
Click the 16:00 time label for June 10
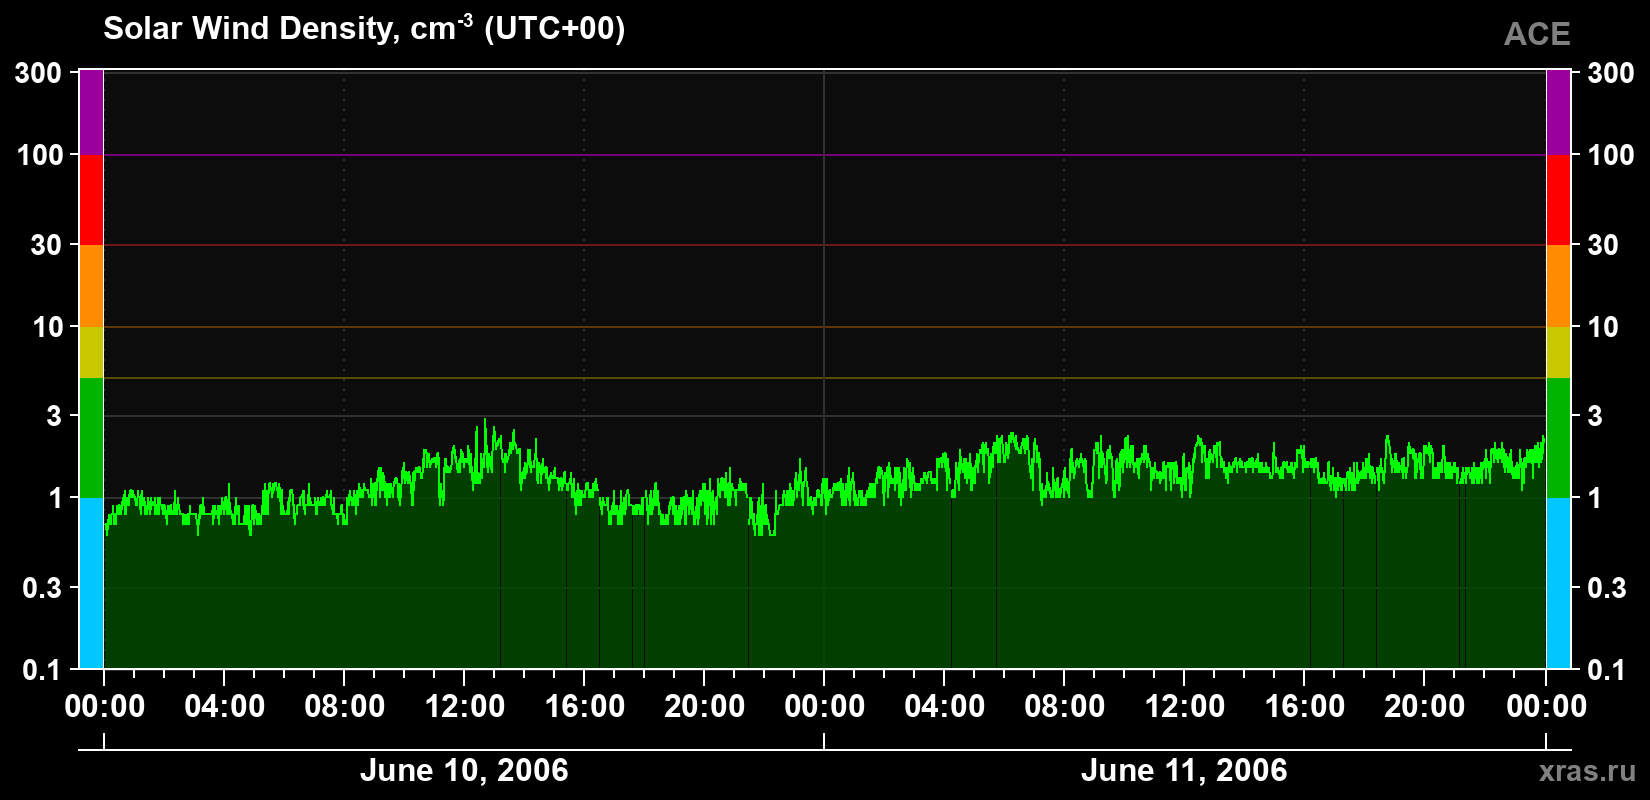(584, 707)
